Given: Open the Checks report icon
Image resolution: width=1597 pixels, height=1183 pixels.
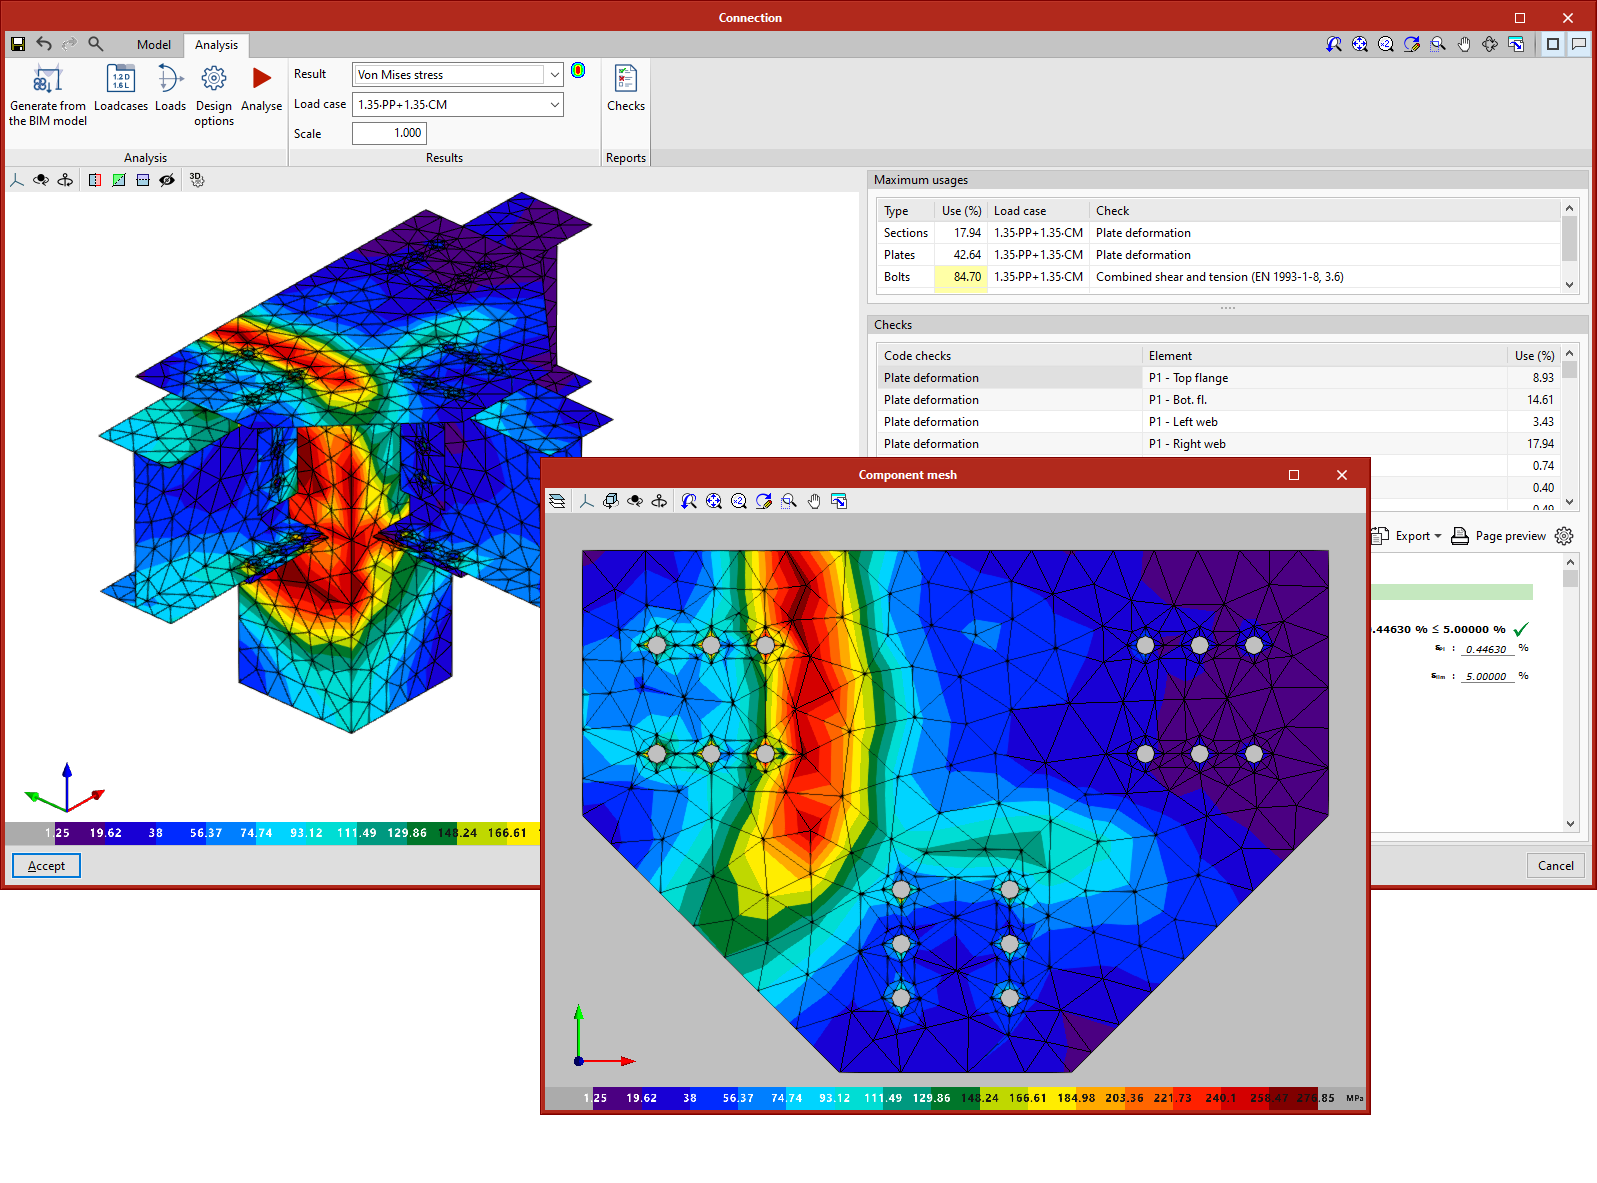Looking at the screenshot, I should [626, 79].
